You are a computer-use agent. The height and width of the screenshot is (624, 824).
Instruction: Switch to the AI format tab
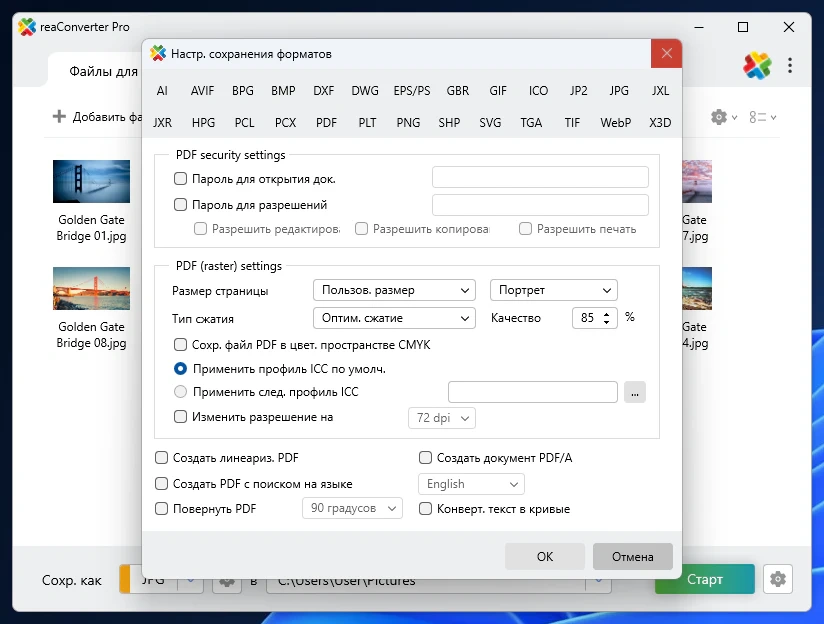click(x=162, y=91)
